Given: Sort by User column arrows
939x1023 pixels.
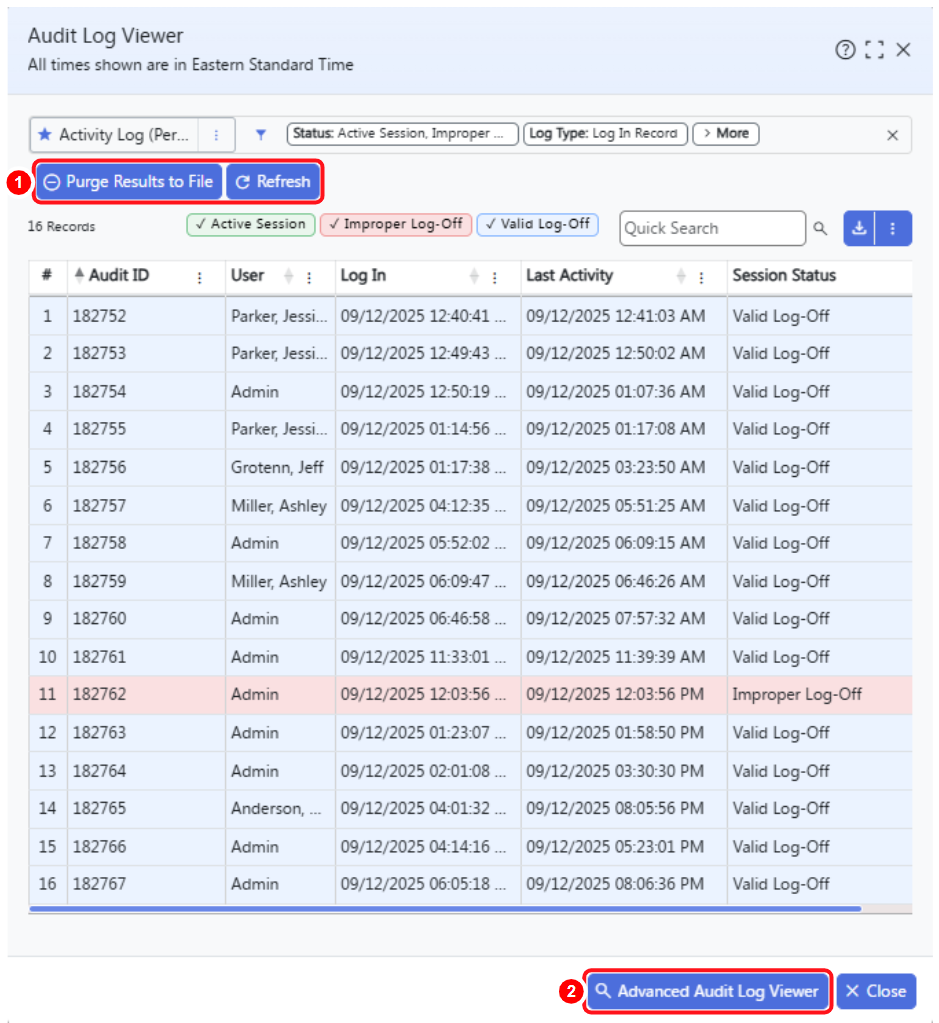Looking at the screenshot, I should [288, 277].
